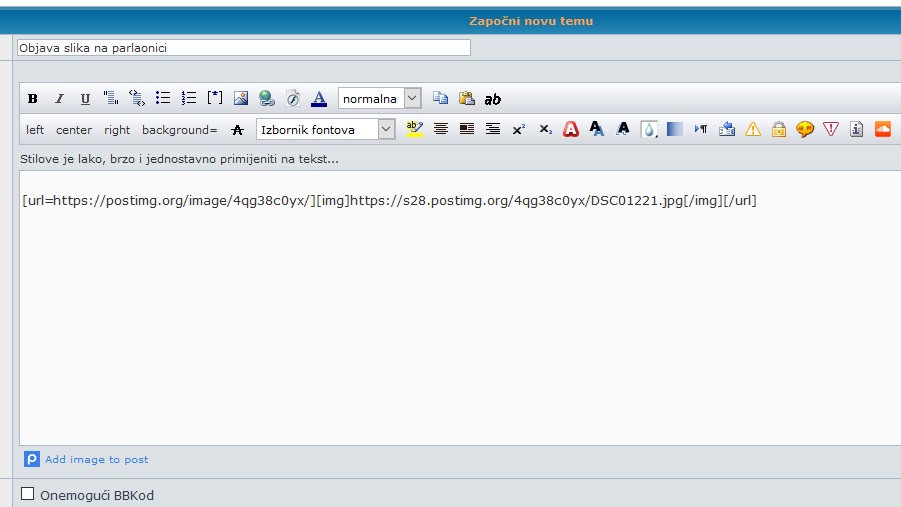Screen dimensions: 901x507
Task: Enable the Onemogući BBKod checkbox
Action: pos(28,494)
